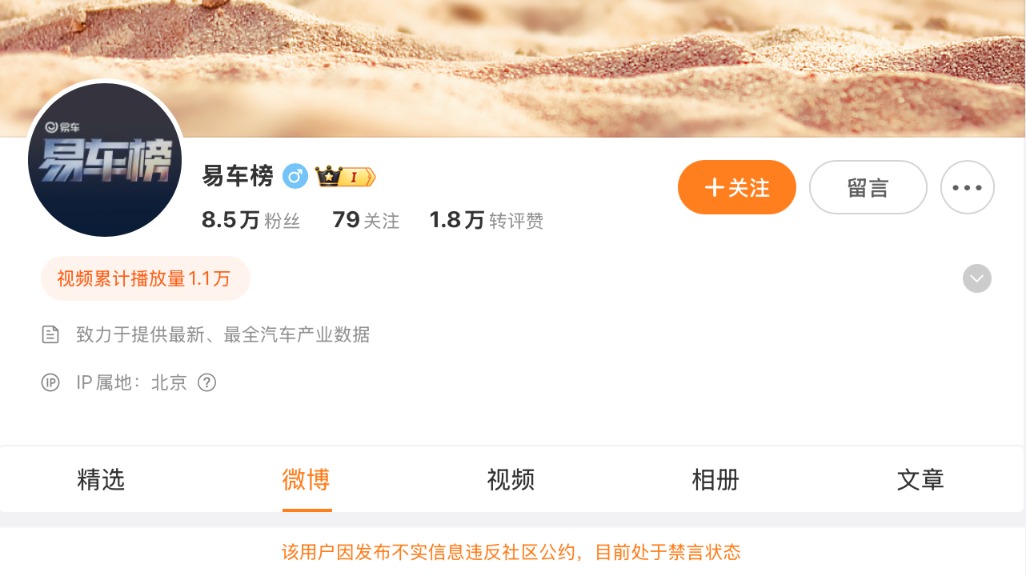Open the 视频 tab
This screenshot has height=576, width=1026.
coord(510,480)
